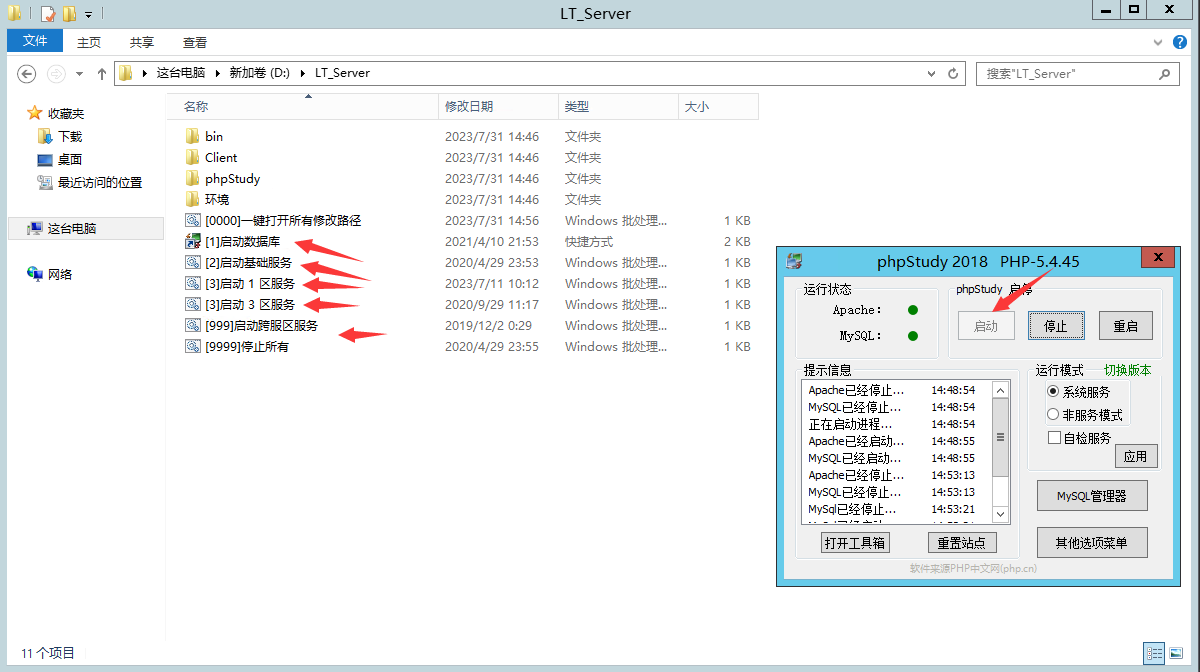1200x672 pixels.
Task: Click the refresh icon in address bar
Action: tap(953, 74)
